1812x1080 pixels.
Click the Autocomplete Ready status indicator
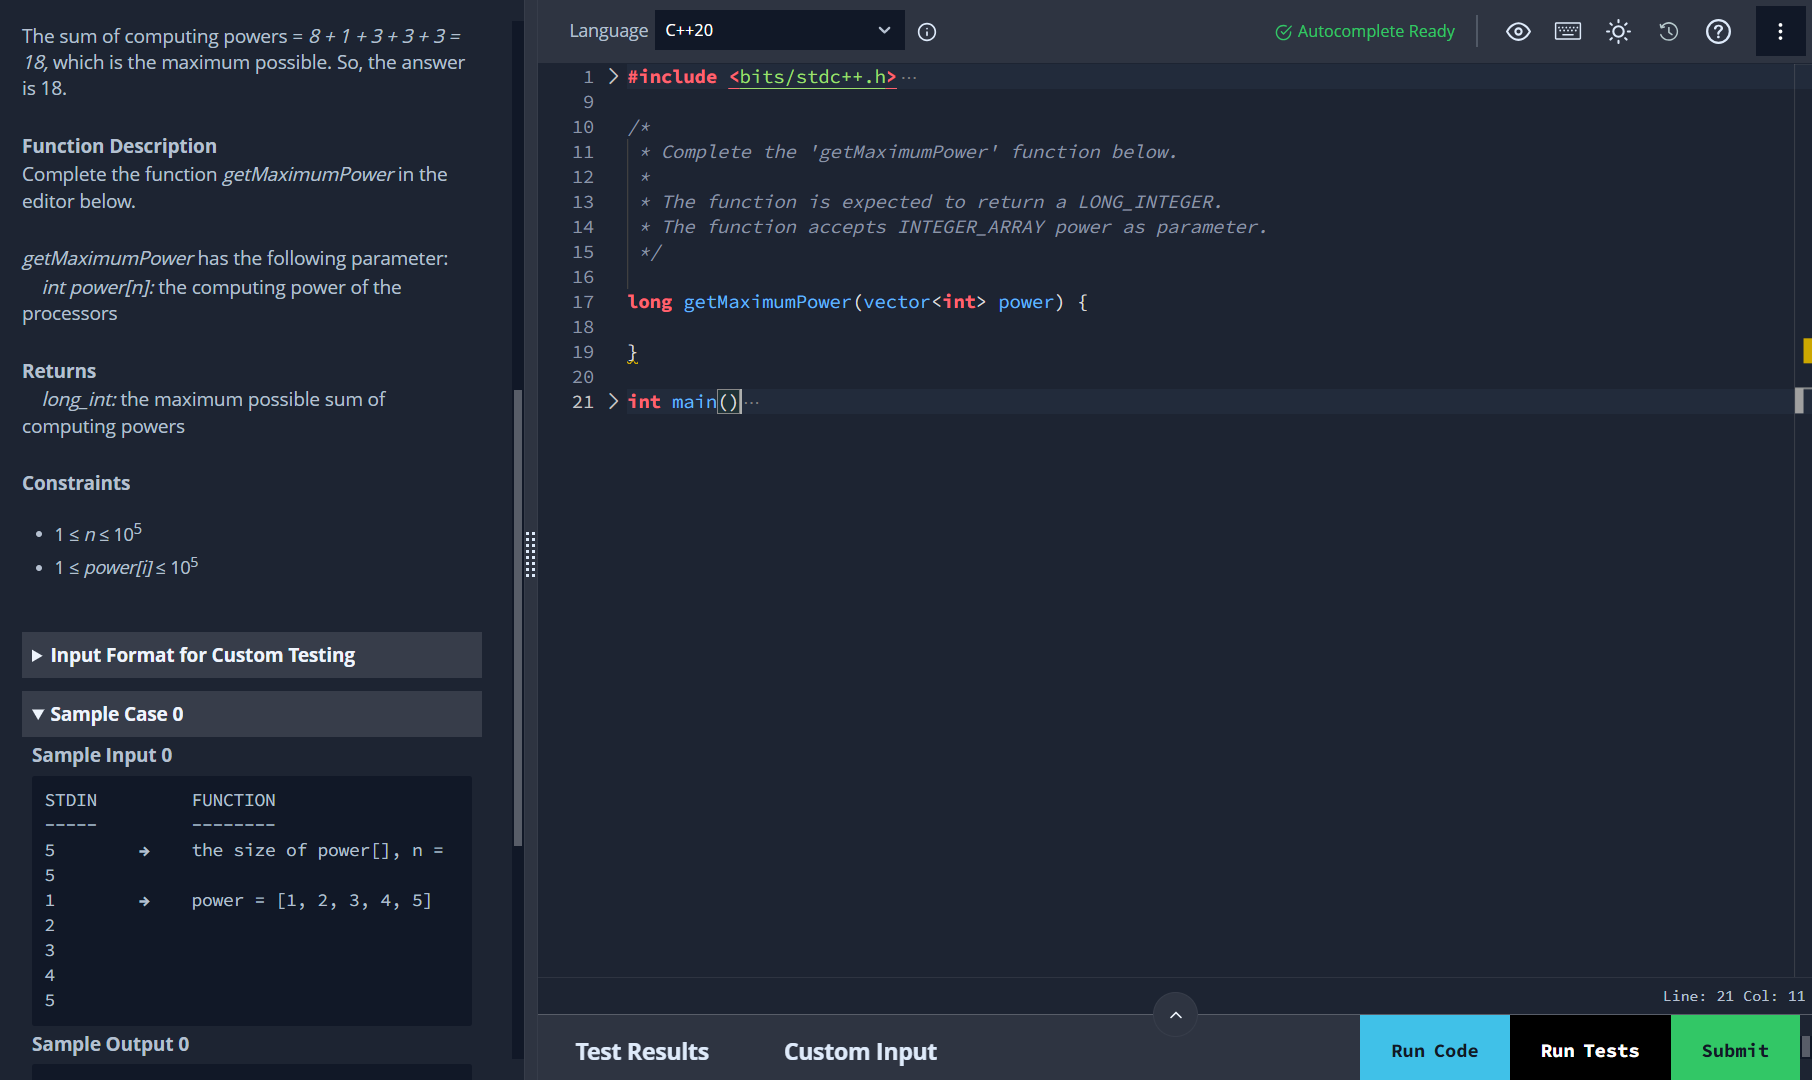click(x=1365, y=32)
